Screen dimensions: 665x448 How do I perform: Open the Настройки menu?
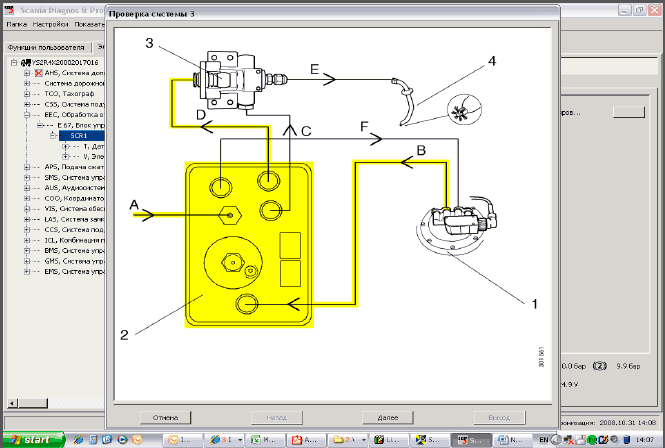tap(52, 24)
